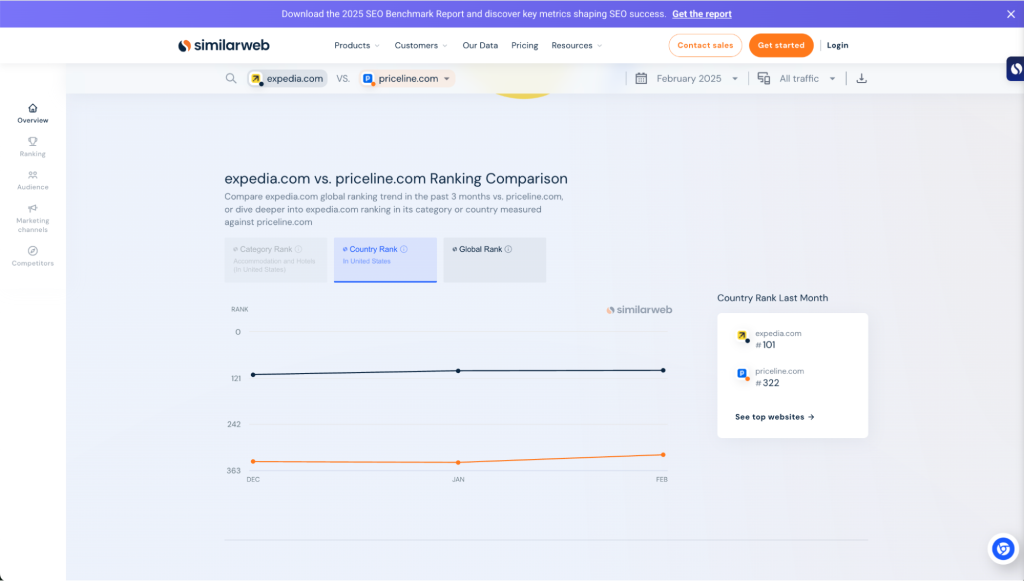
Task: Enable the Category Rank view
Action: tap(275, 259)
